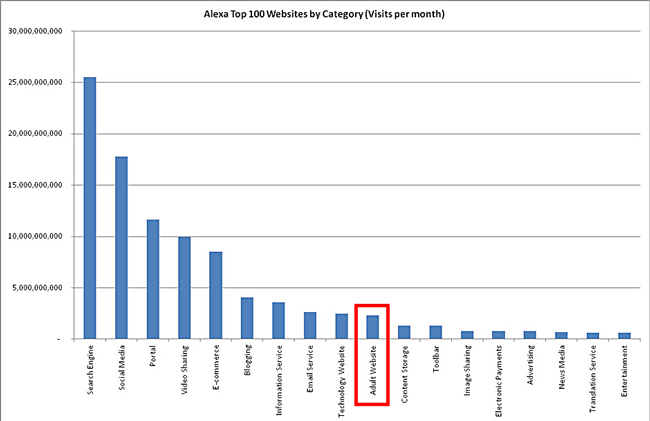
Task: Select the Content Storage bar
Action: [x=404, y=332]
